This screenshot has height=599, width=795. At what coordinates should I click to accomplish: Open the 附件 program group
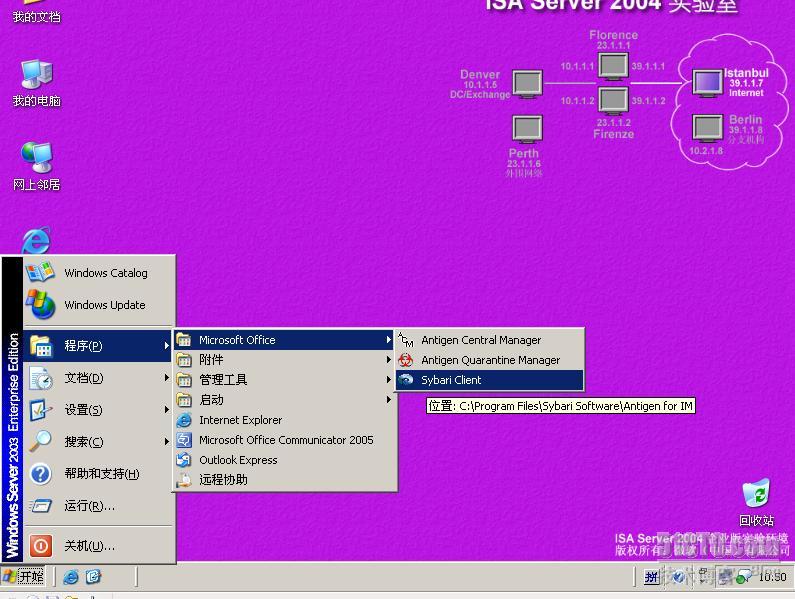click(x=284, y=360)
